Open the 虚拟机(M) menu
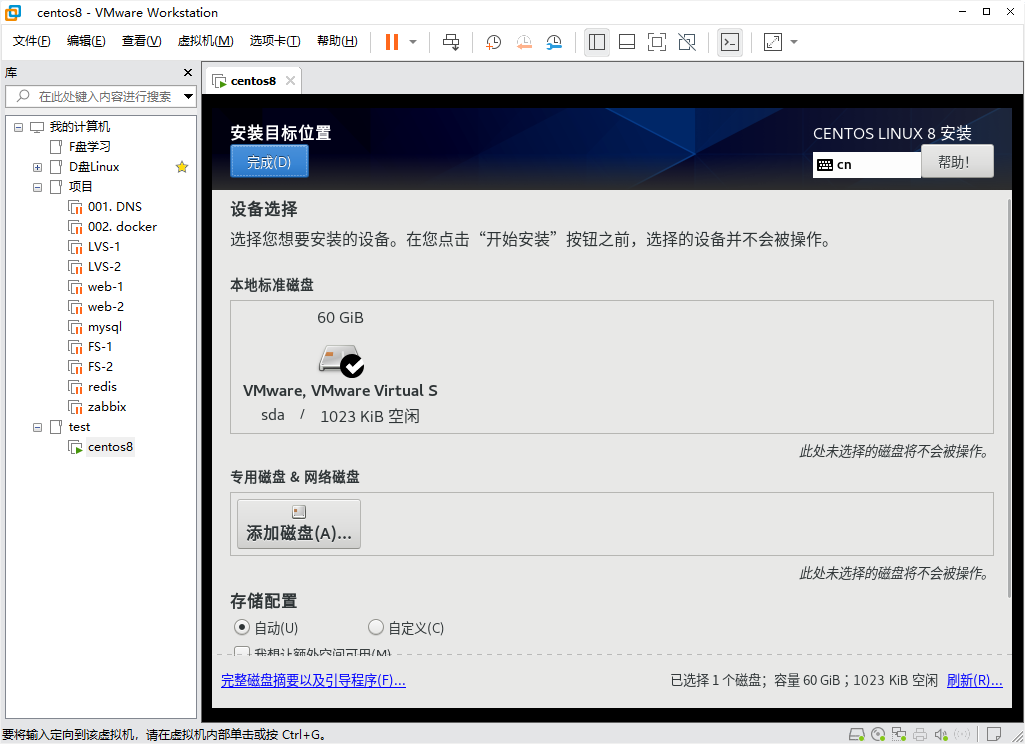Screen dimensions: 1025x744 click(x=205, y=41)
